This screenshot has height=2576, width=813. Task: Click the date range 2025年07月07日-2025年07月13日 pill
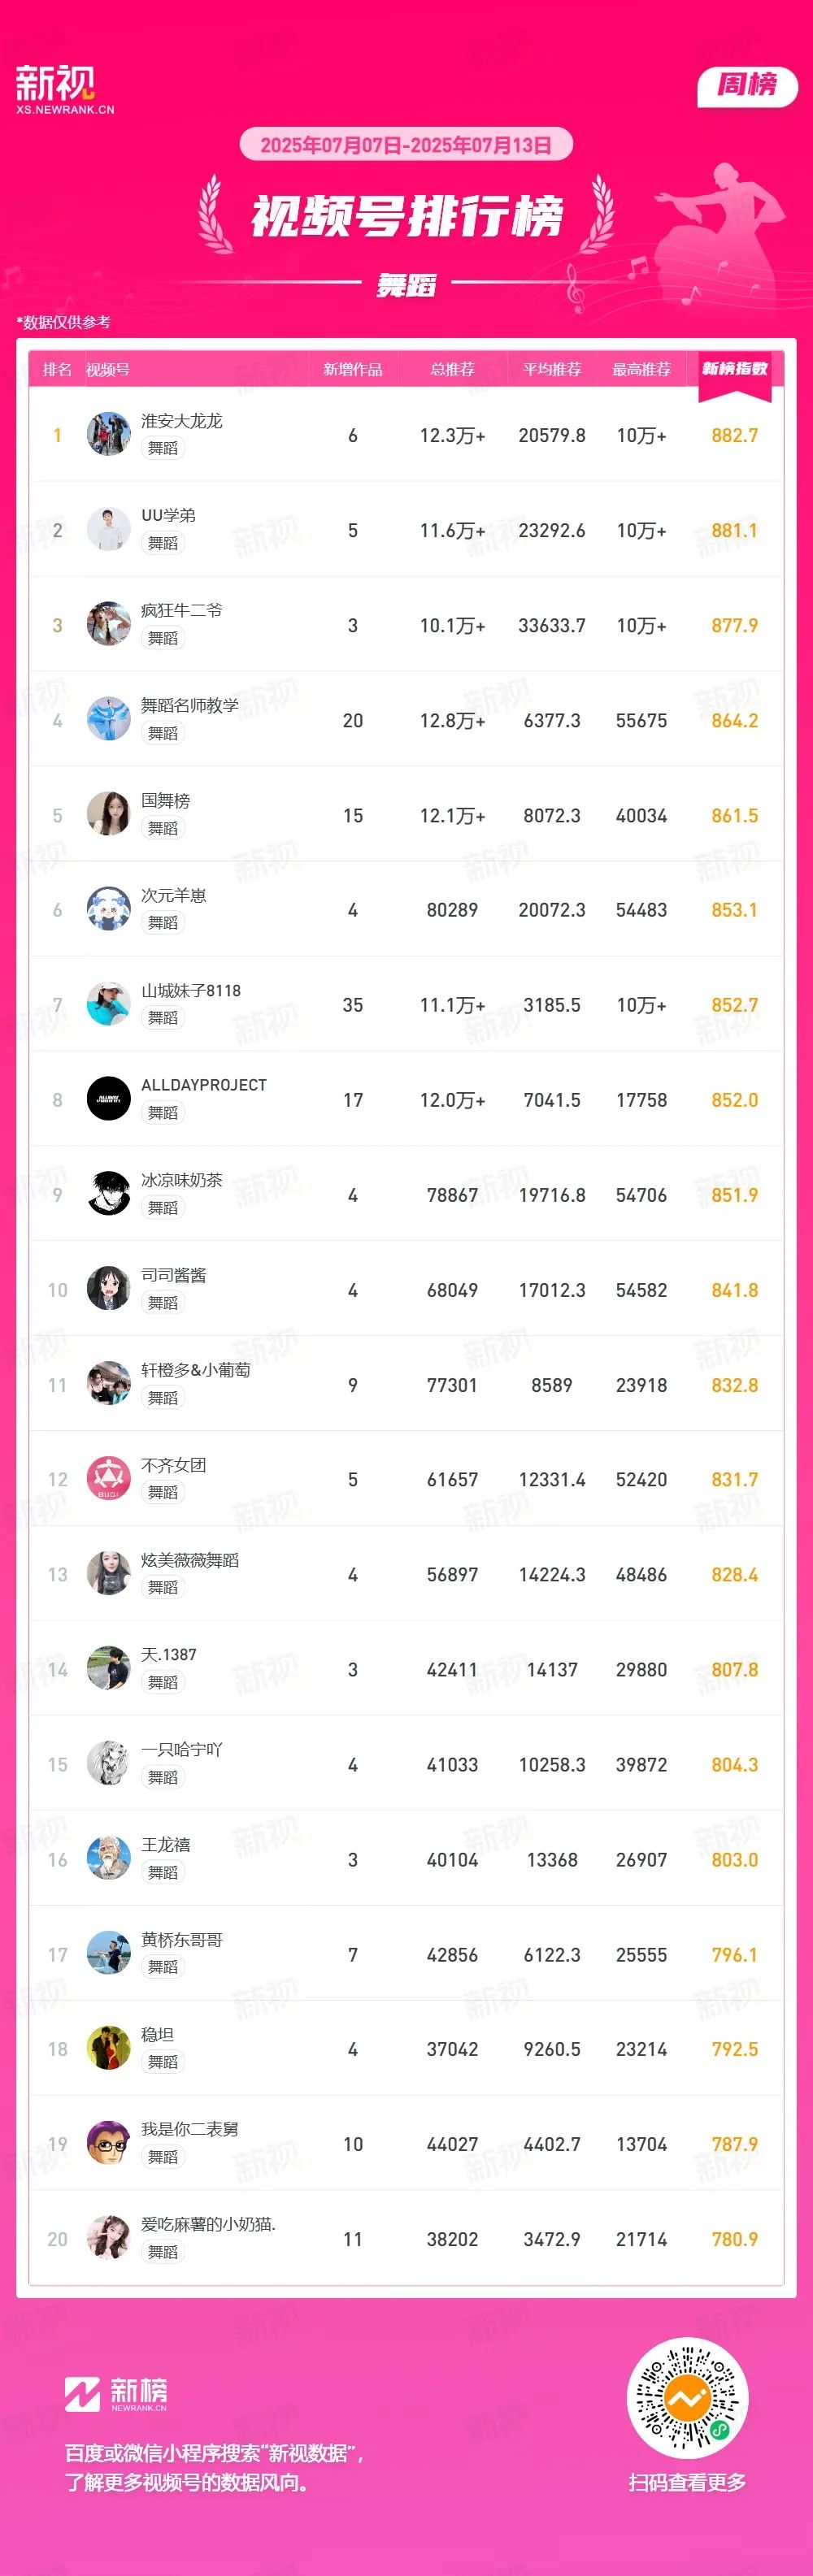[x=406, y=145]
